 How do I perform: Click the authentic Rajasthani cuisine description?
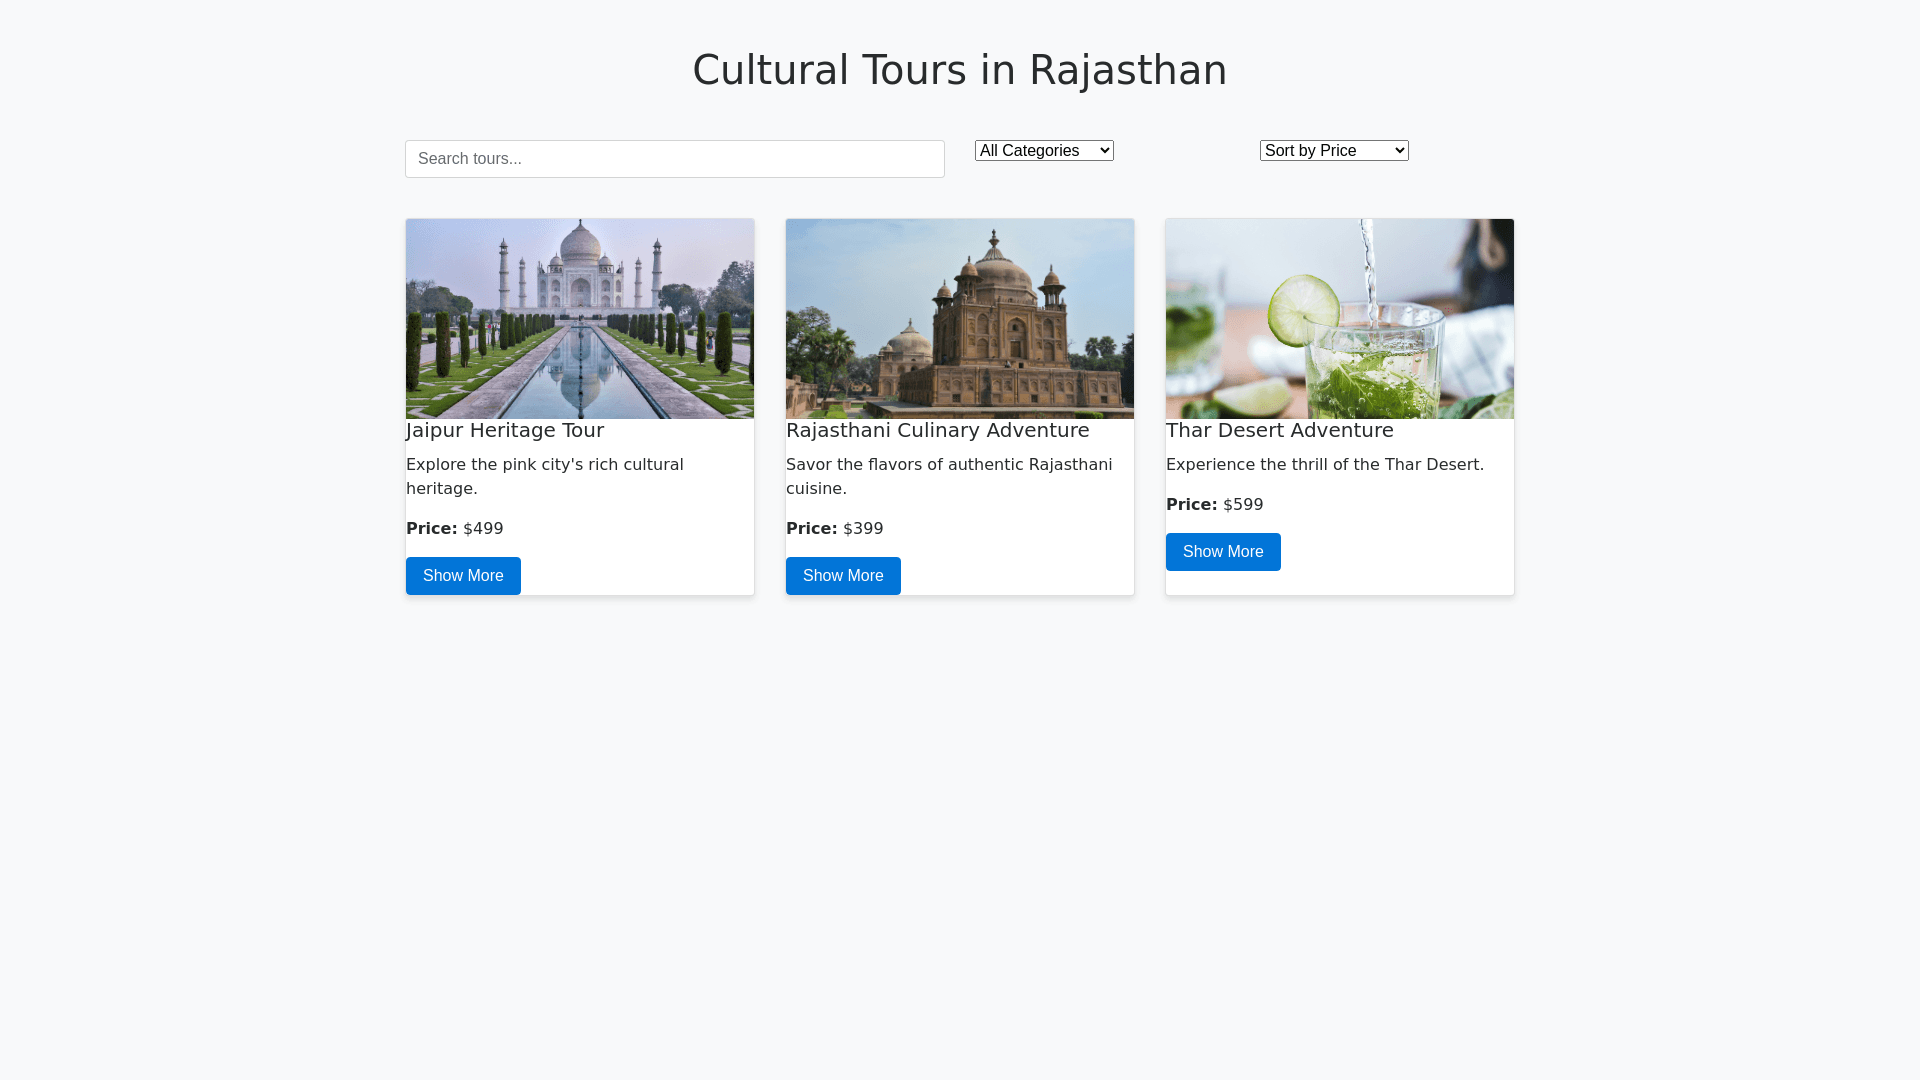[x=948, y=476]
